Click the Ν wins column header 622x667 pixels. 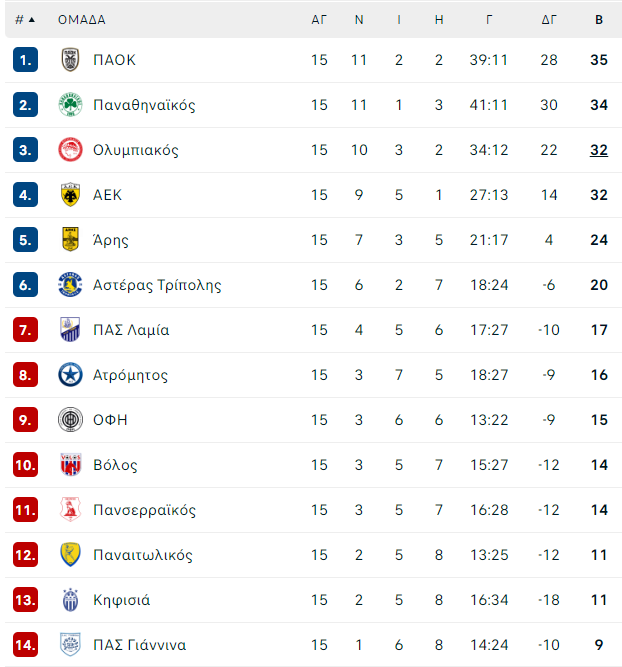click(x=359, y=20)
